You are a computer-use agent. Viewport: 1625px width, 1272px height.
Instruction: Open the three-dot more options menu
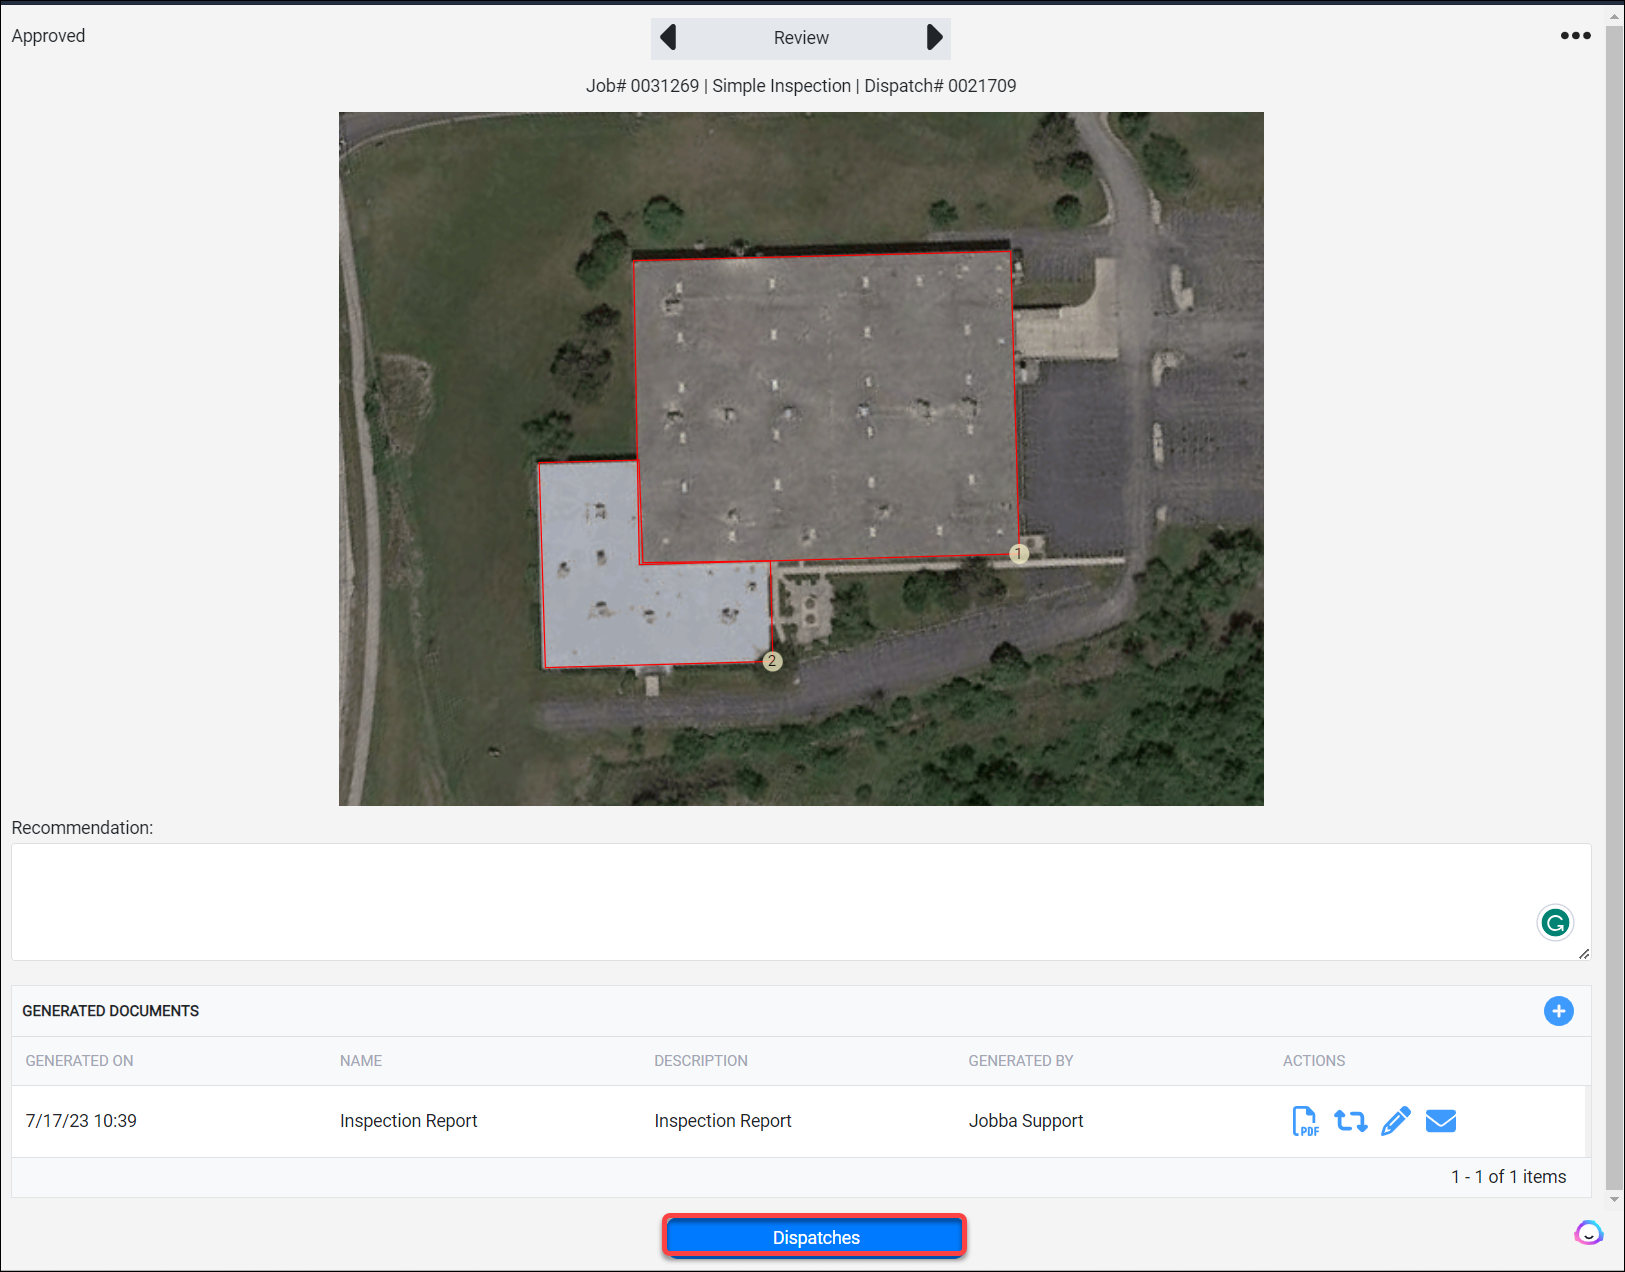click(x=1575, y=36)
